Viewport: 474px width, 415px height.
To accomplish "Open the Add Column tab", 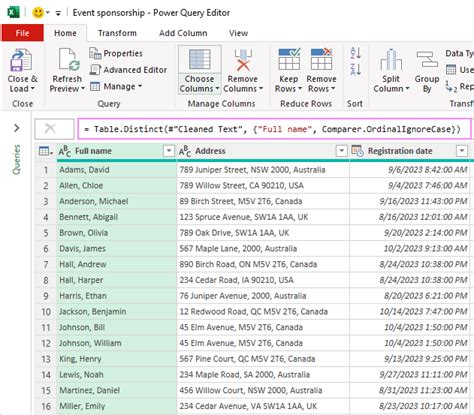I will click(183, 33).
